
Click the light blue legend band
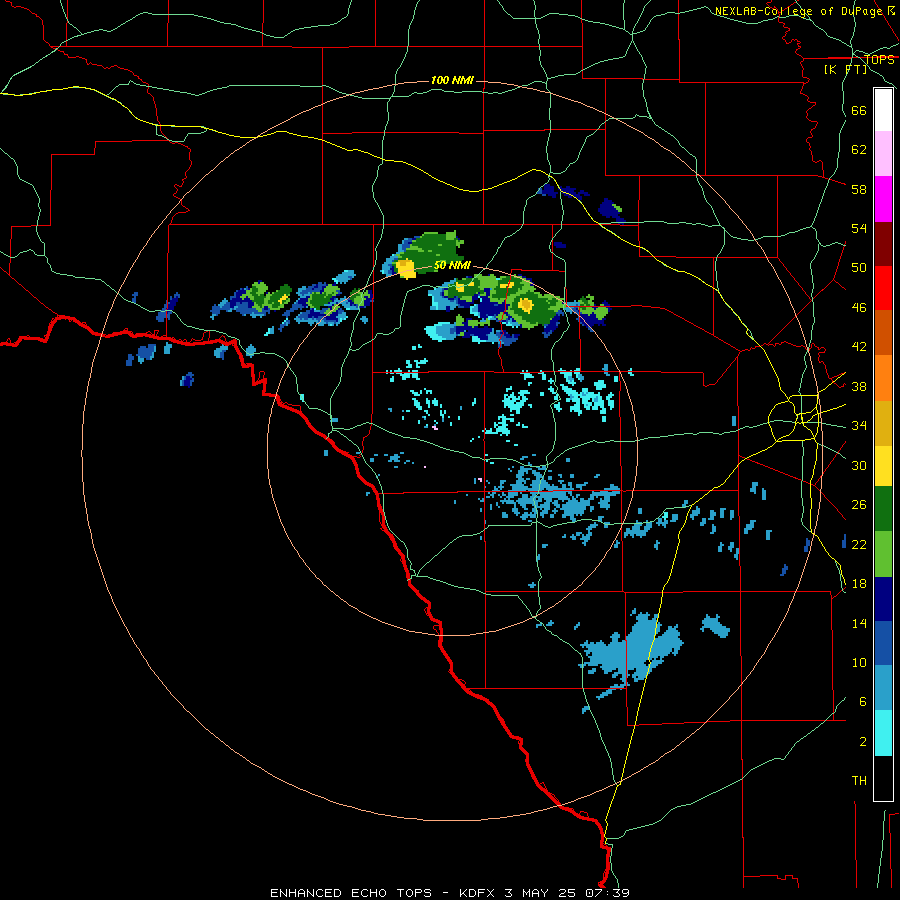pos(883,688)
